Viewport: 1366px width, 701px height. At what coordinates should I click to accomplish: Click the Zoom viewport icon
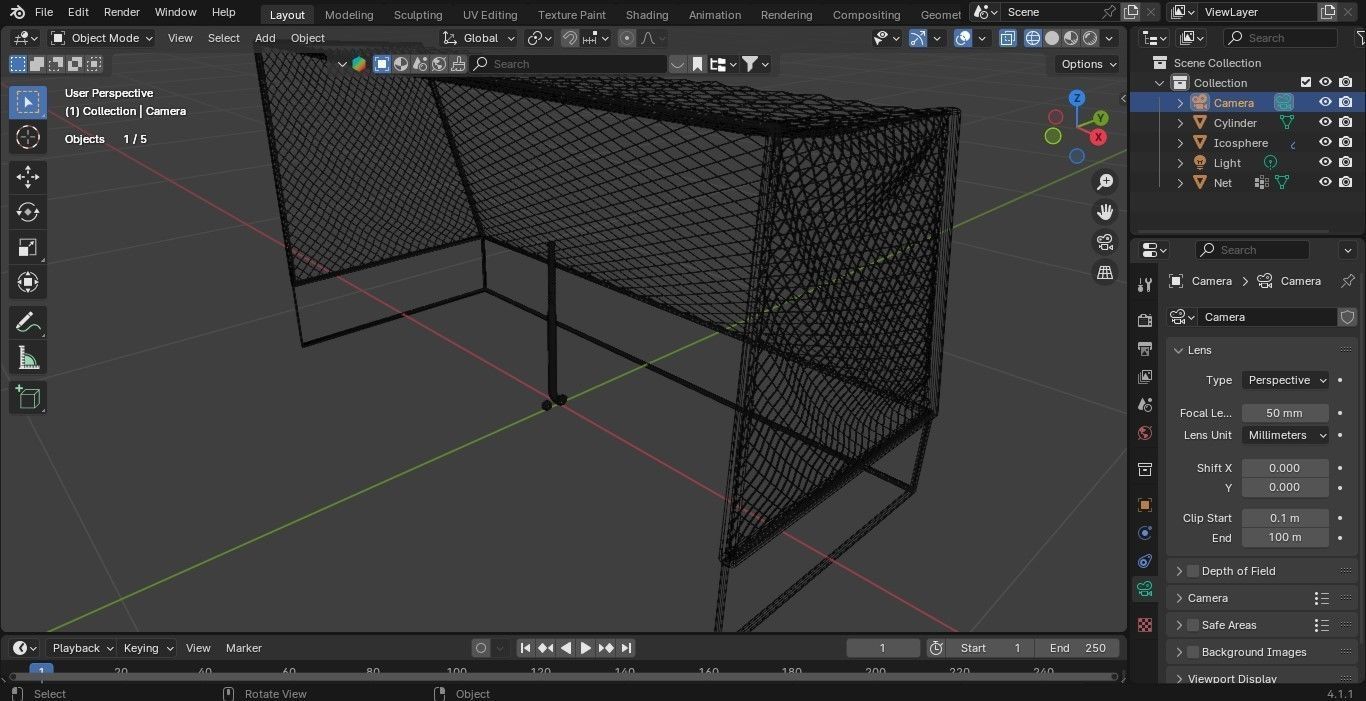pyautogui.click(x=1105, y=182)
